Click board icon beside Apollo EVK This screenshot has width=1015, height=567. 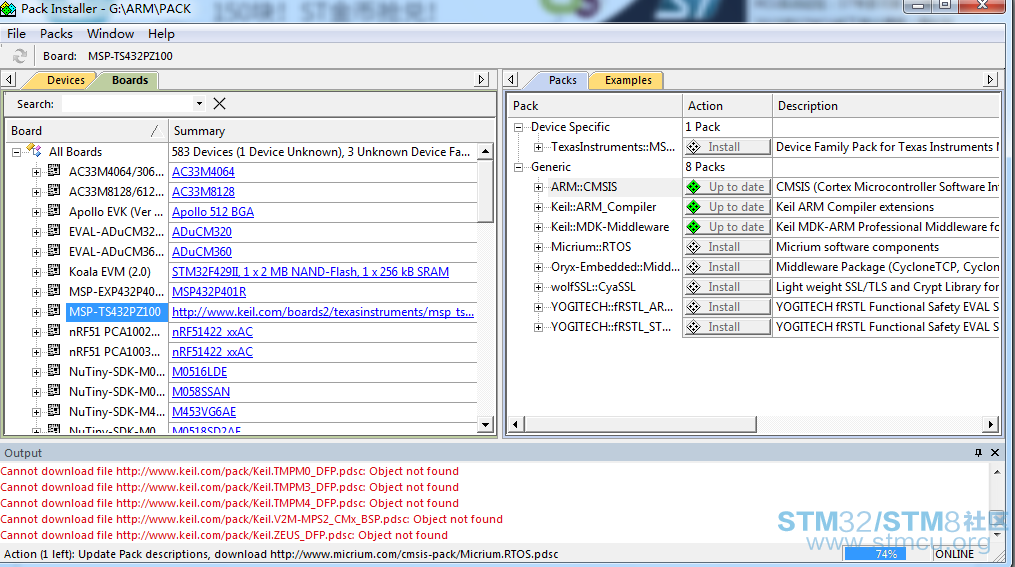click(x=54, y=211)
